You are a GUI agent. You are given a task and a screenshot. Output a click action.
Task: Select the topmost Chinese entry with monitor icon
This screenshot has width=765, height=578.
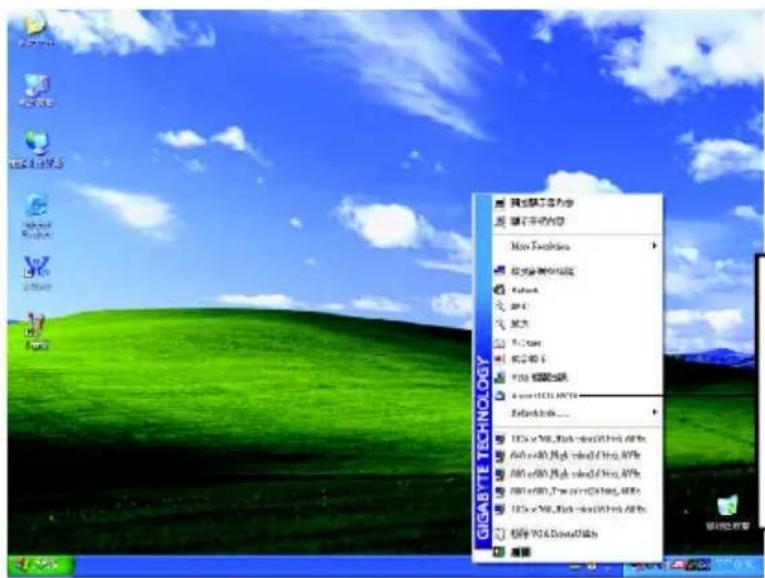tap(577, 203)
